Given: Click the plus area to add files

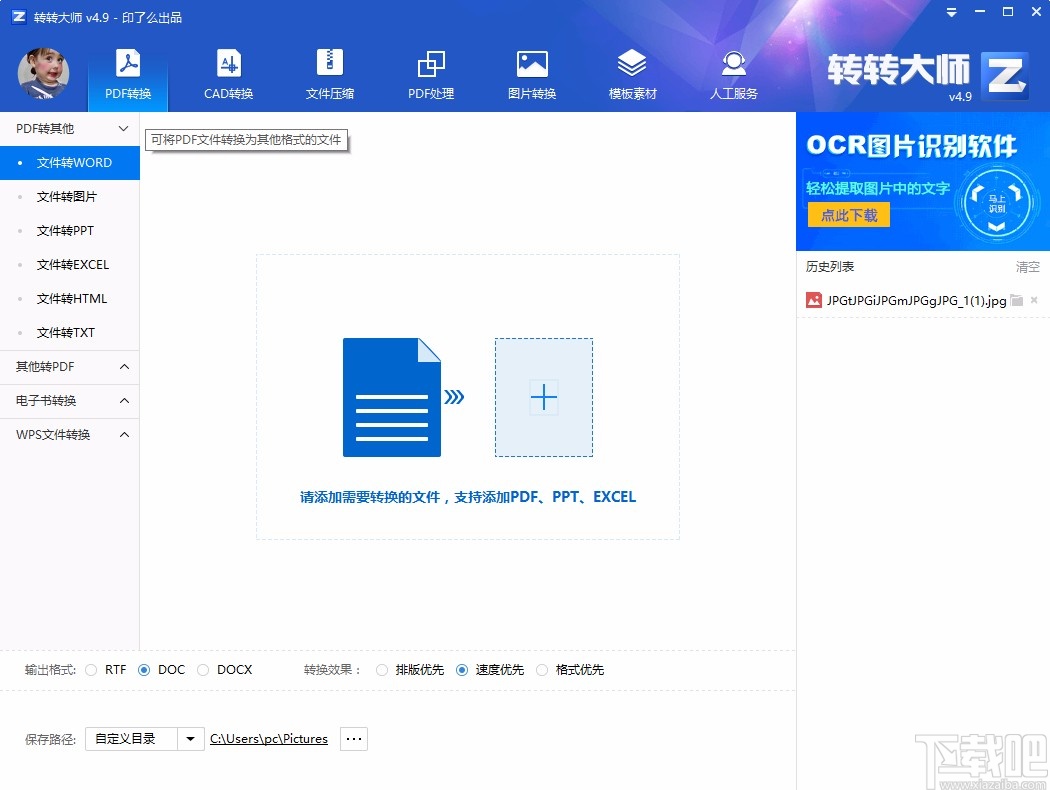Looking at the screenshot, I should [x=543, y=397].
